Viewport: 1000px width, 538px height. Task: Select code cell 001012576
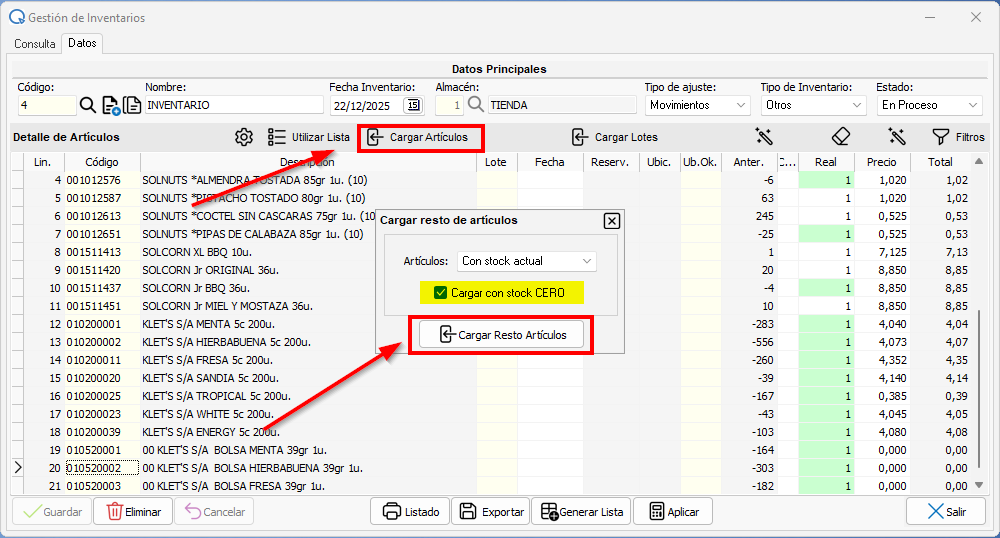click(x=102, y=180)
